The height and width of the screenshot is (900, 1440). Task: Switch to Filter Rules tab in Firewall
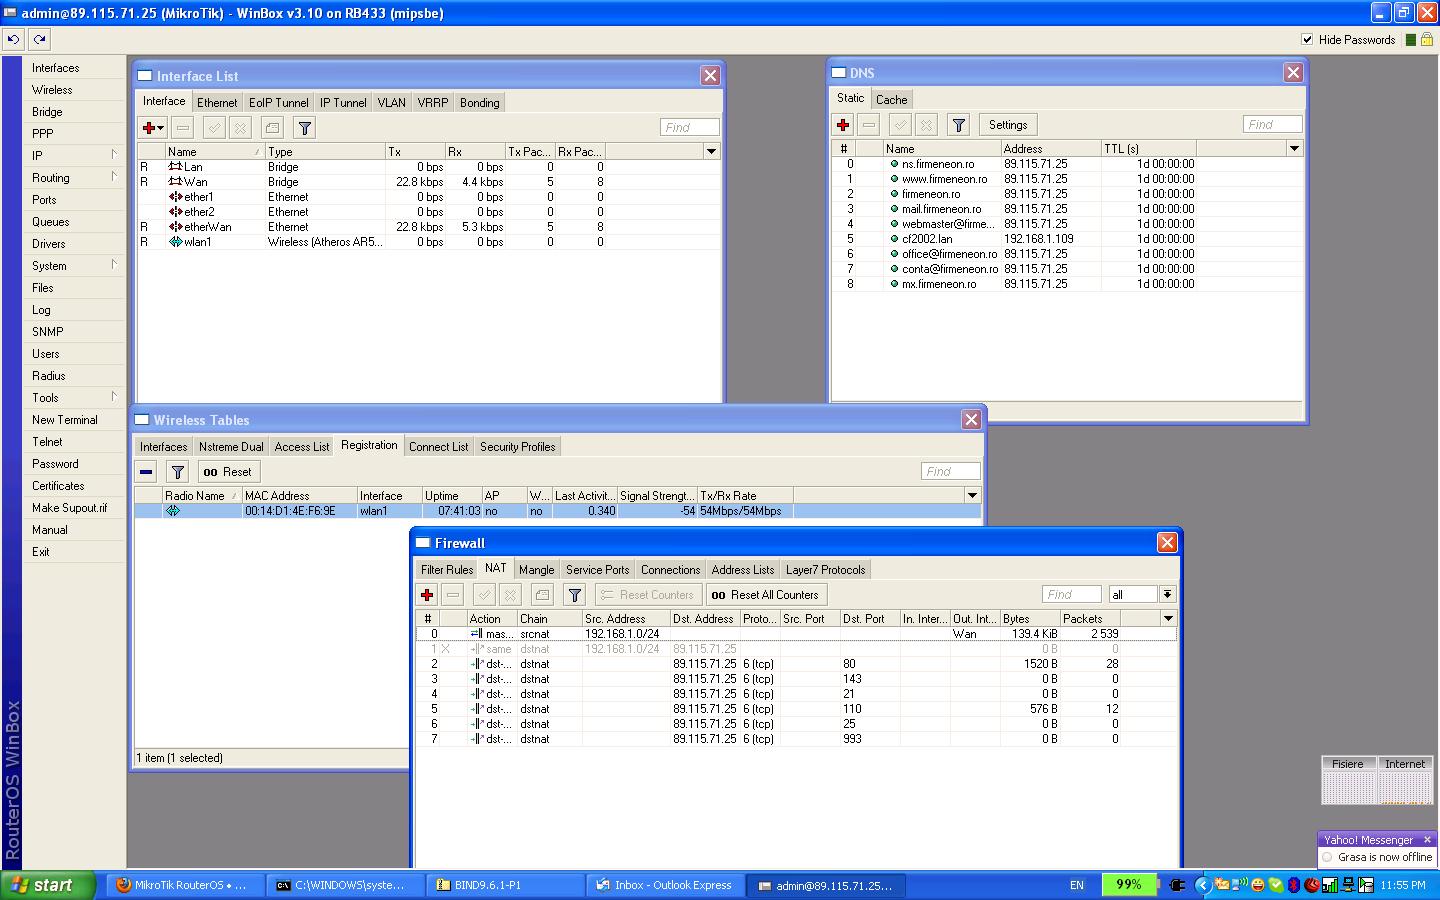point(447,570)
